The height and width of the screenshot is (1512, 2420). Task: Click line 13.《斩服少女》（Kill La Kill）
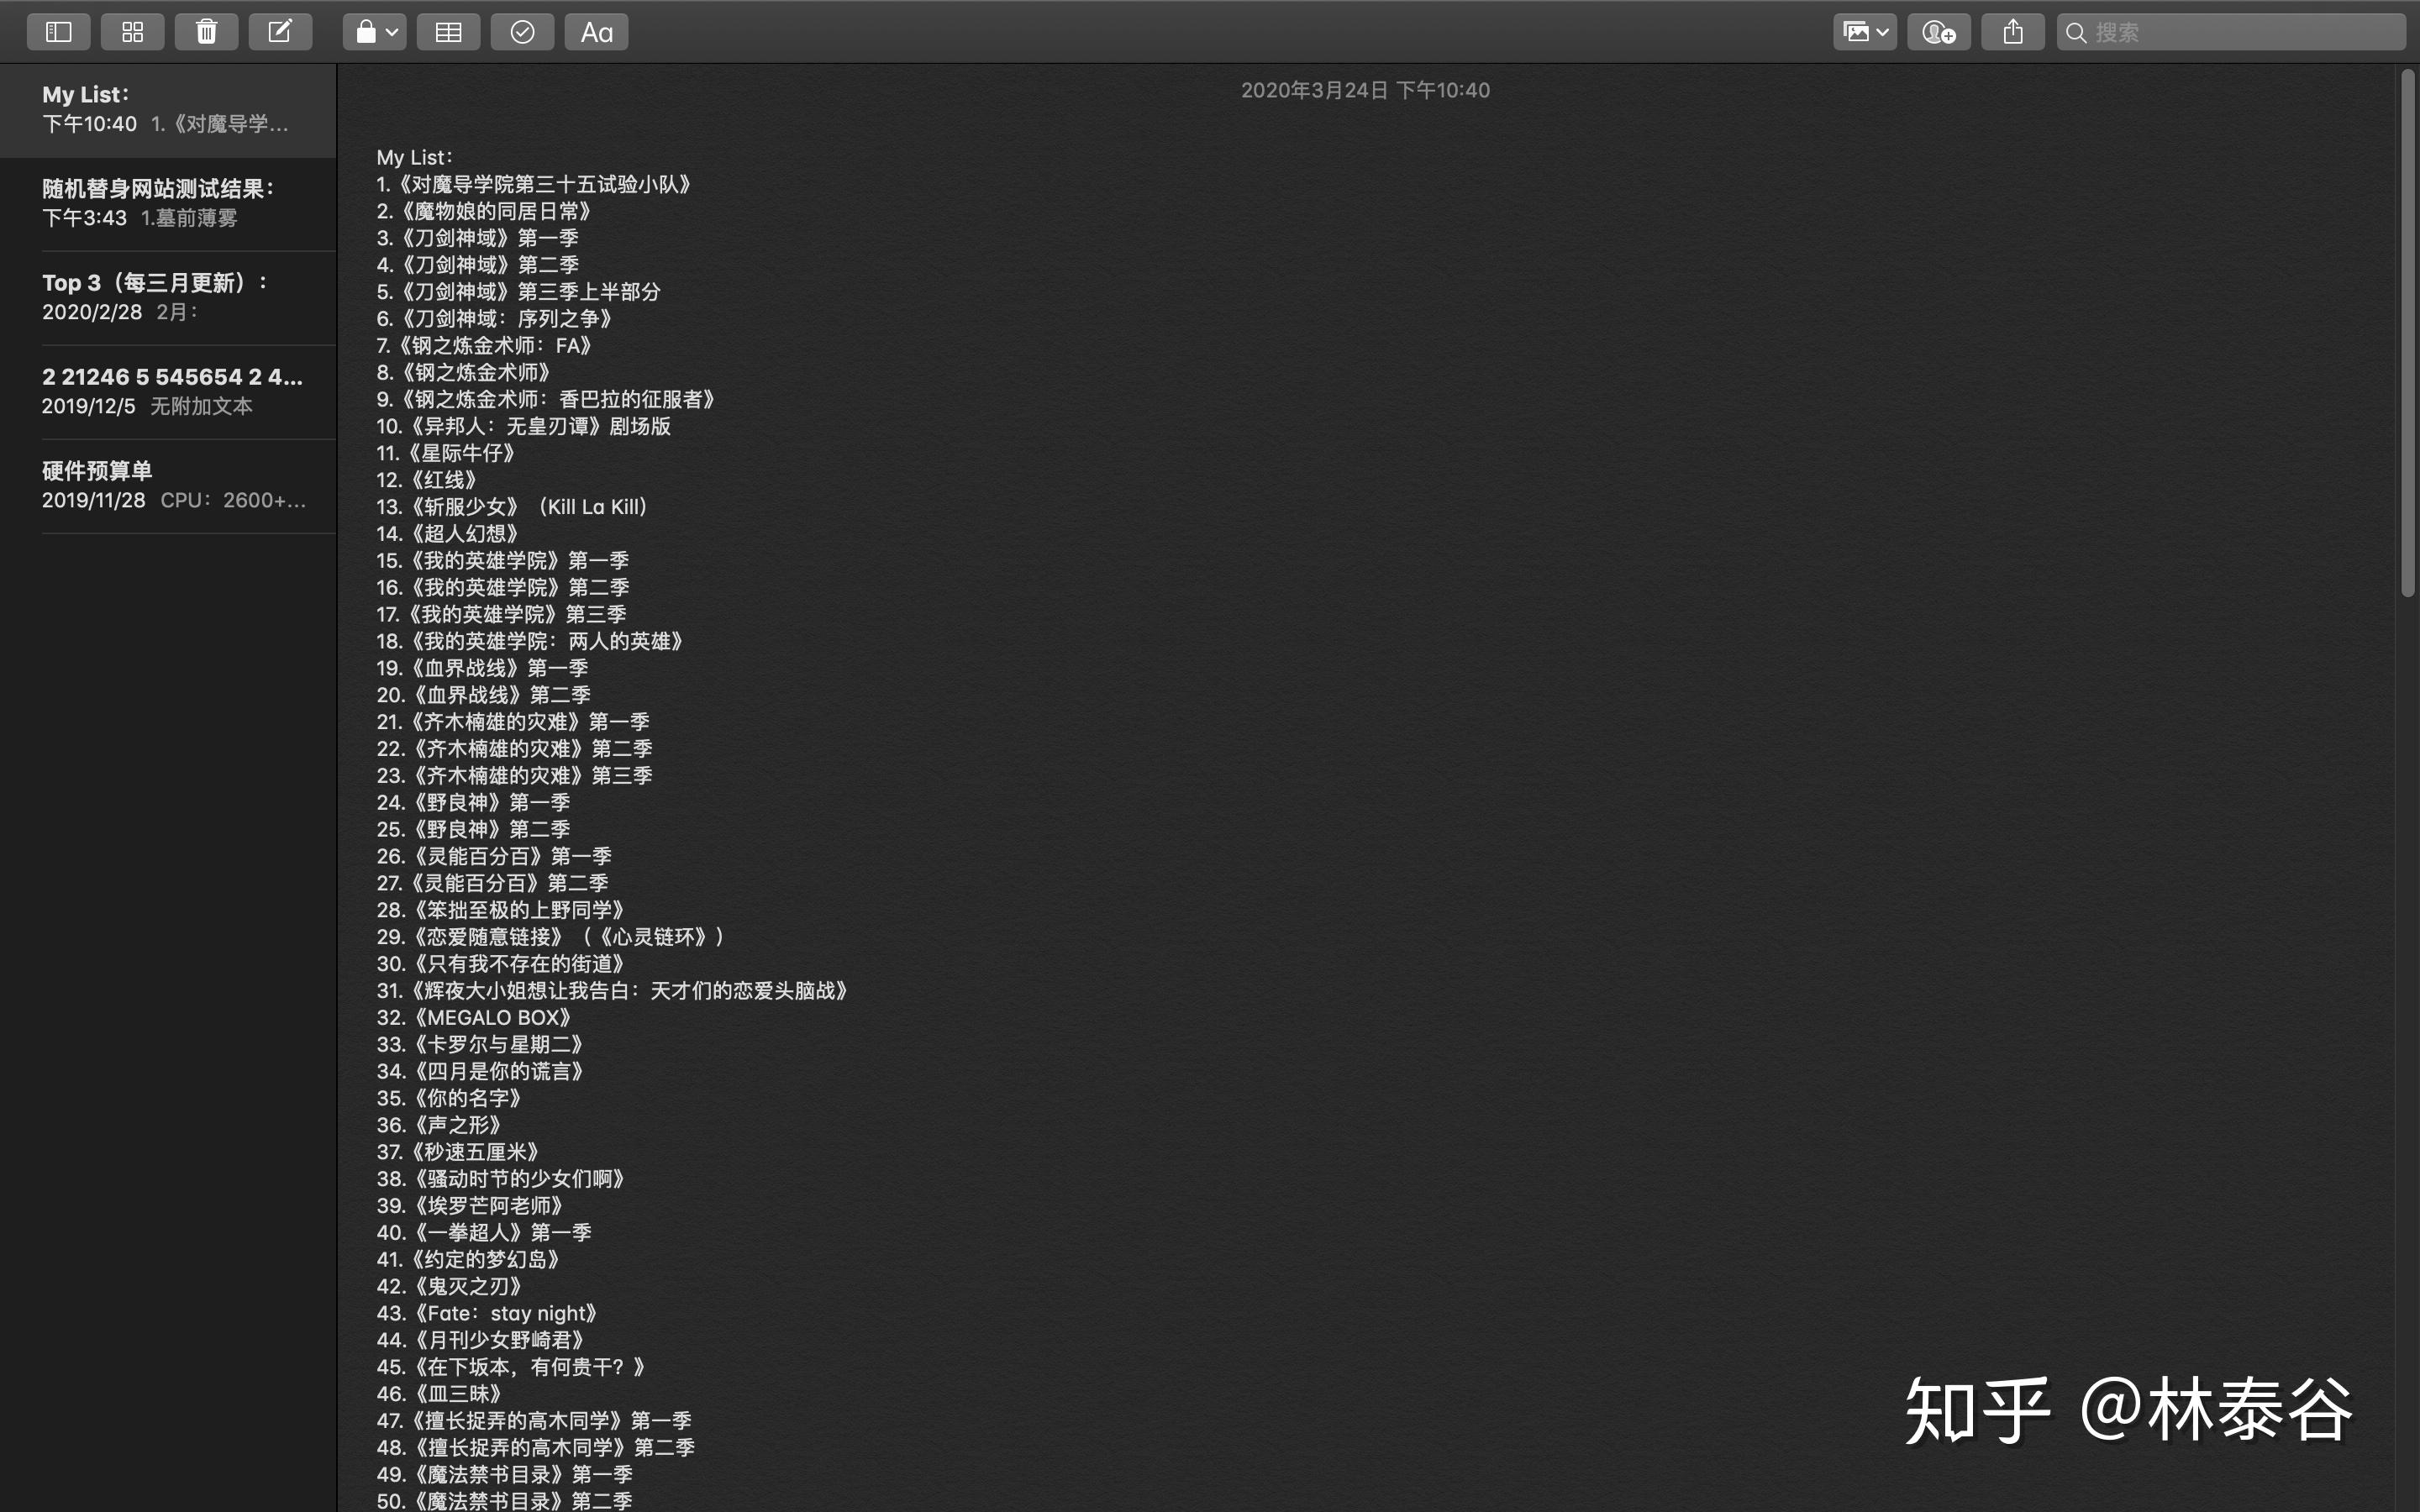pos(514,507)
